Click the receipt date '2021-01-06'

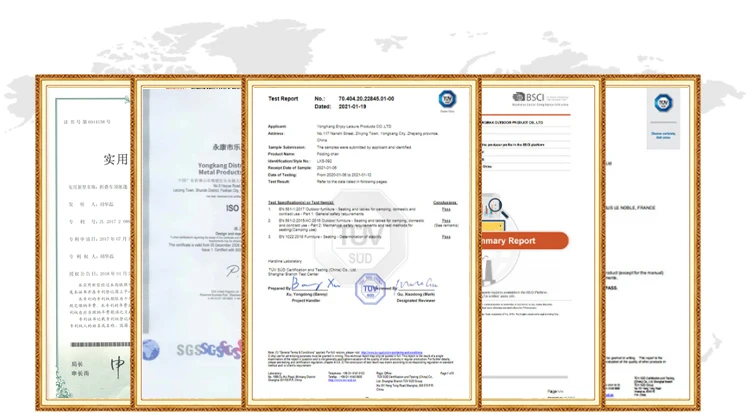click(327, 168)
